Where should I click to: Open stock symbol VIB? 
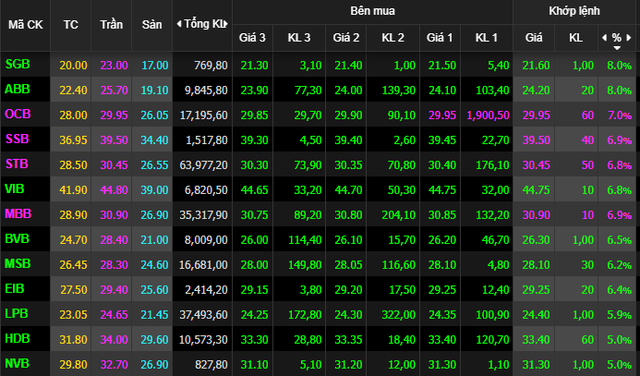14,189
